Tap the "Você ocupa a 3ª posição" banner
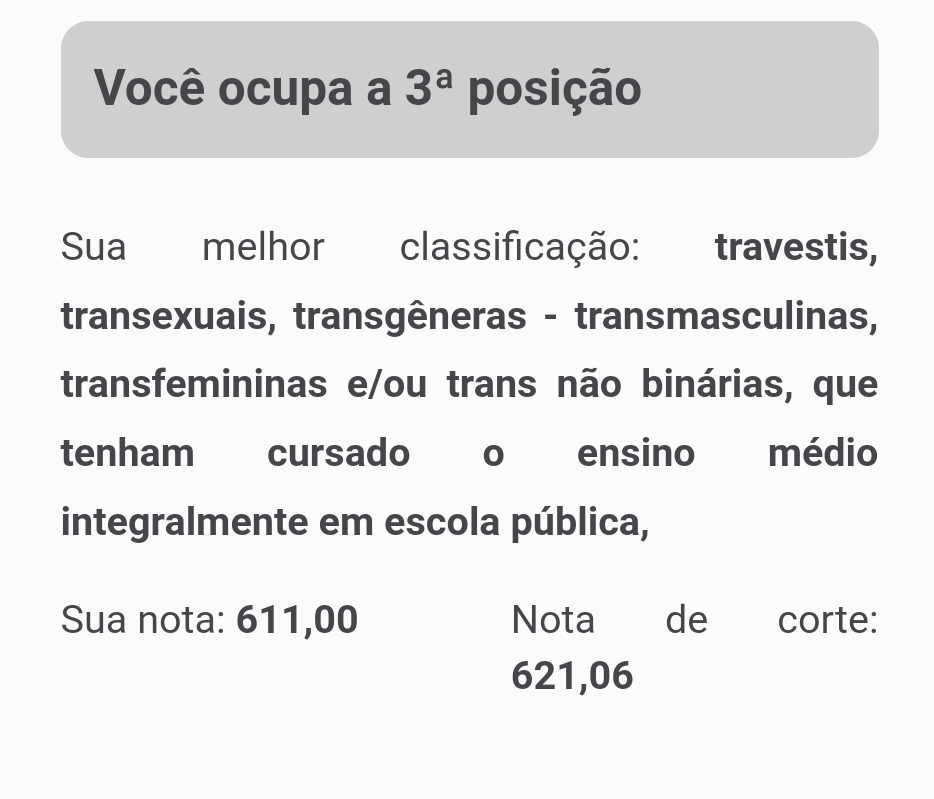Viewport: 934px width, 799px height. (469, 89)
